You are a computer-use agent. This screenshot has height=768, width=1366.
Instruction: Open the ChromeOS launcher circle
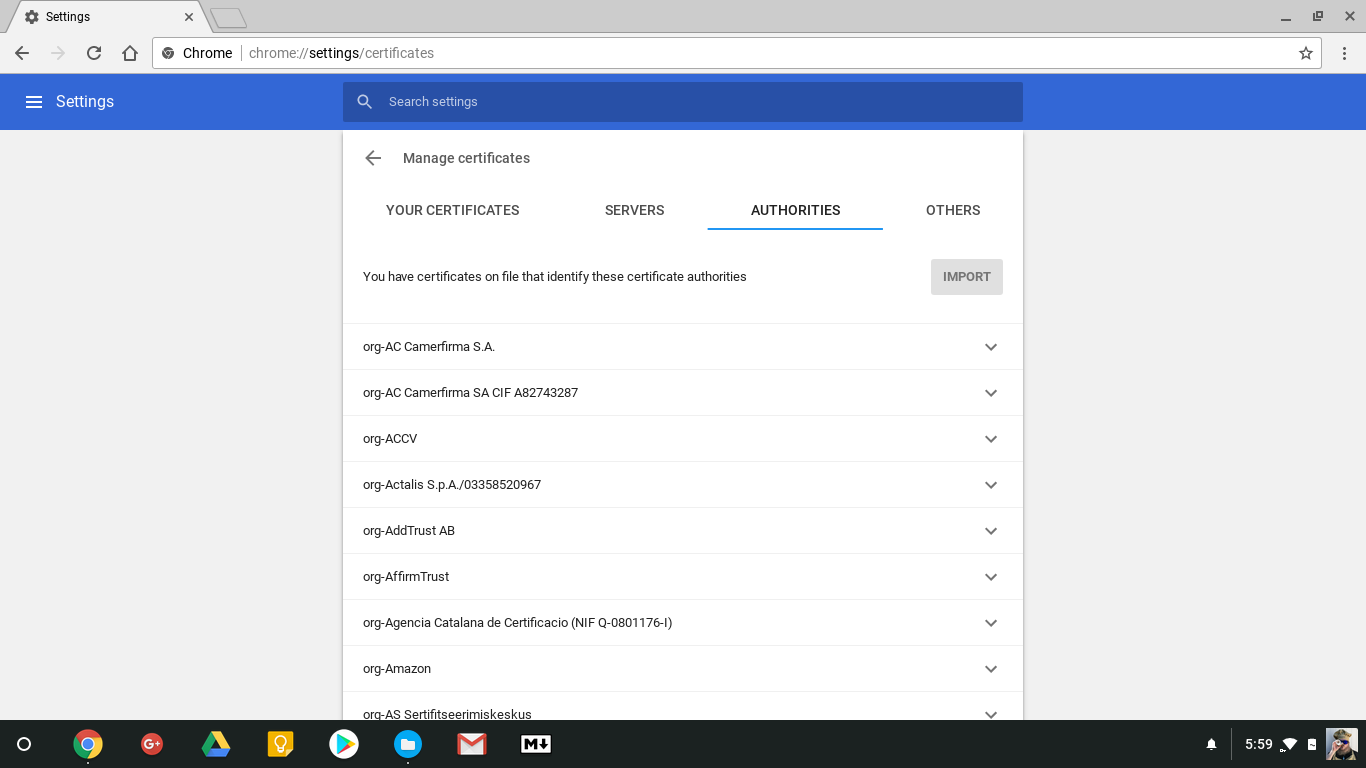24,744
